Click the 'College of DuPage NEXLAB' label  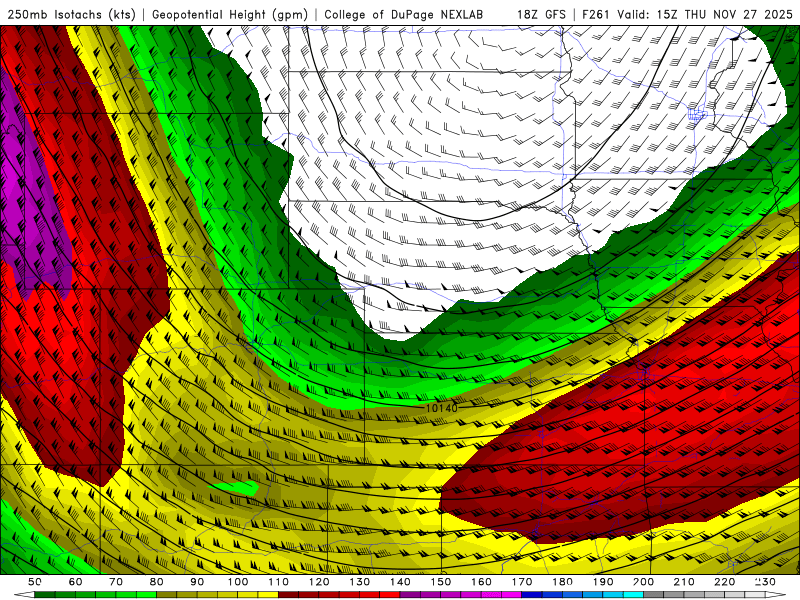404,15
